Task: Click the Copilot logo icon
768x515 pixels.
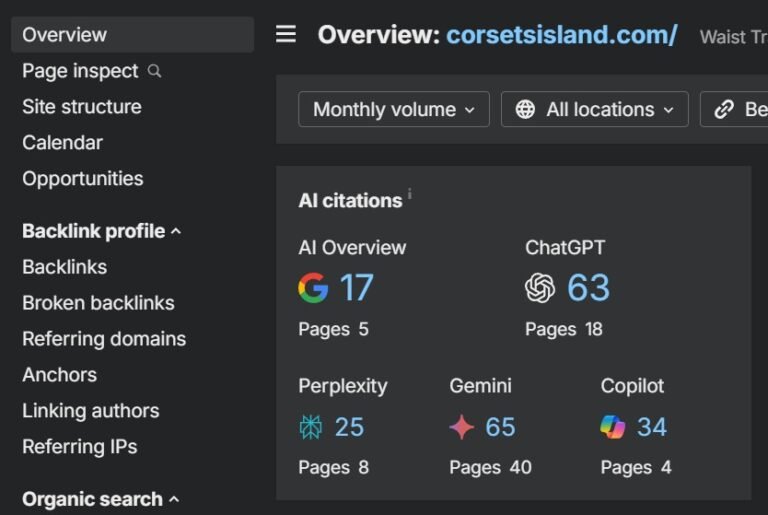Action: coord(612,428)
